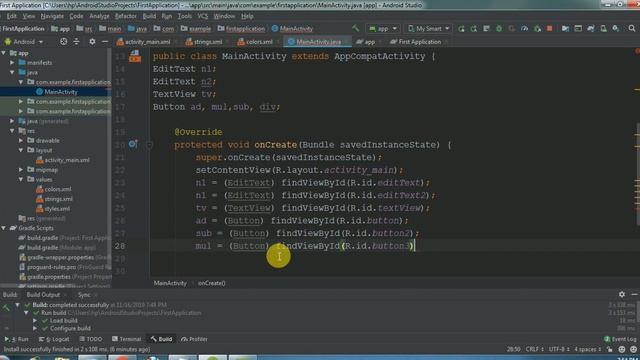The height and width of the screenshot is (360, 640).
Task: Open the Build menu
Action: [149, 16]
